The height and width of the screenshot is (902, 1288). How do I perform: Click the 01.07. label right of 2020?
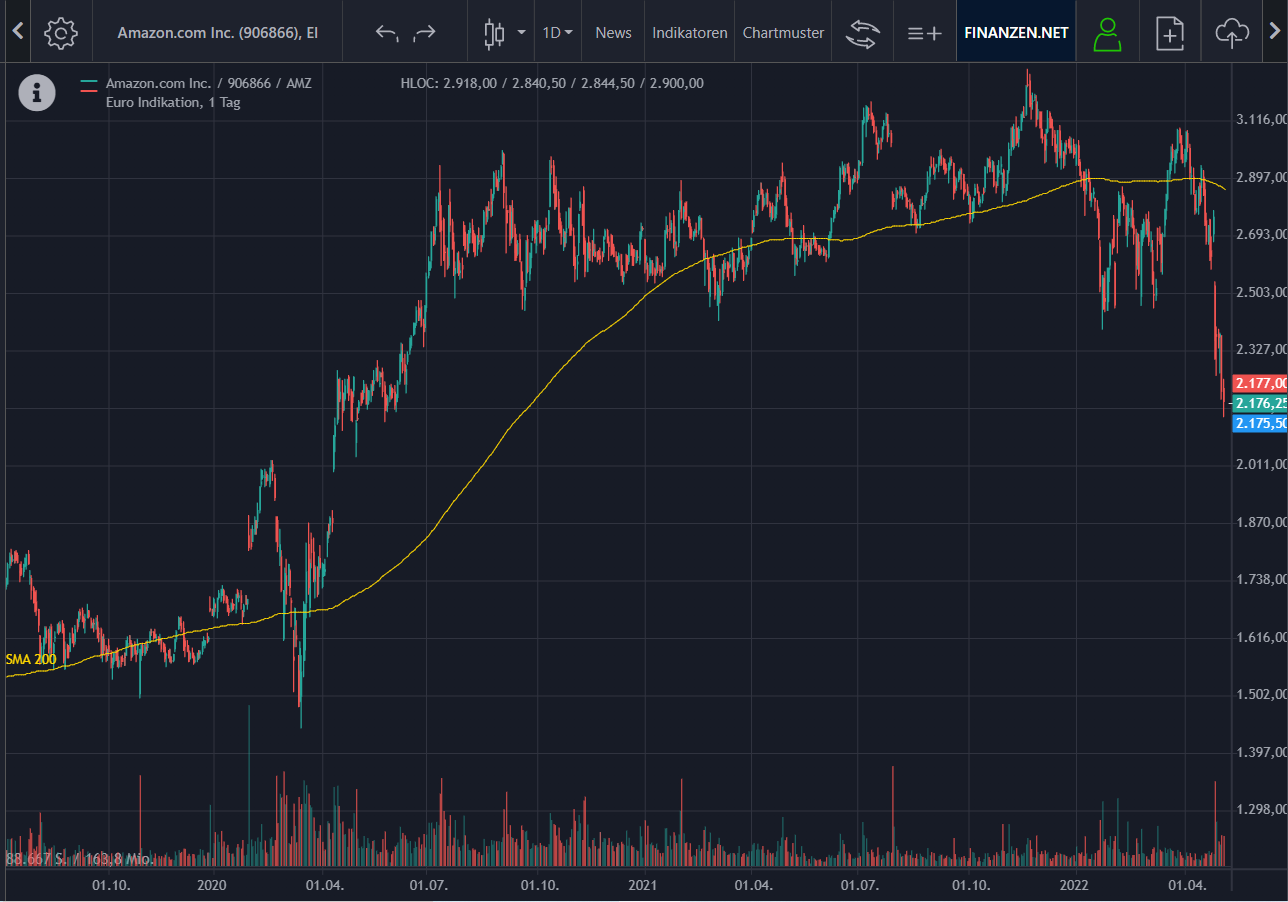(x=427, y=885)
